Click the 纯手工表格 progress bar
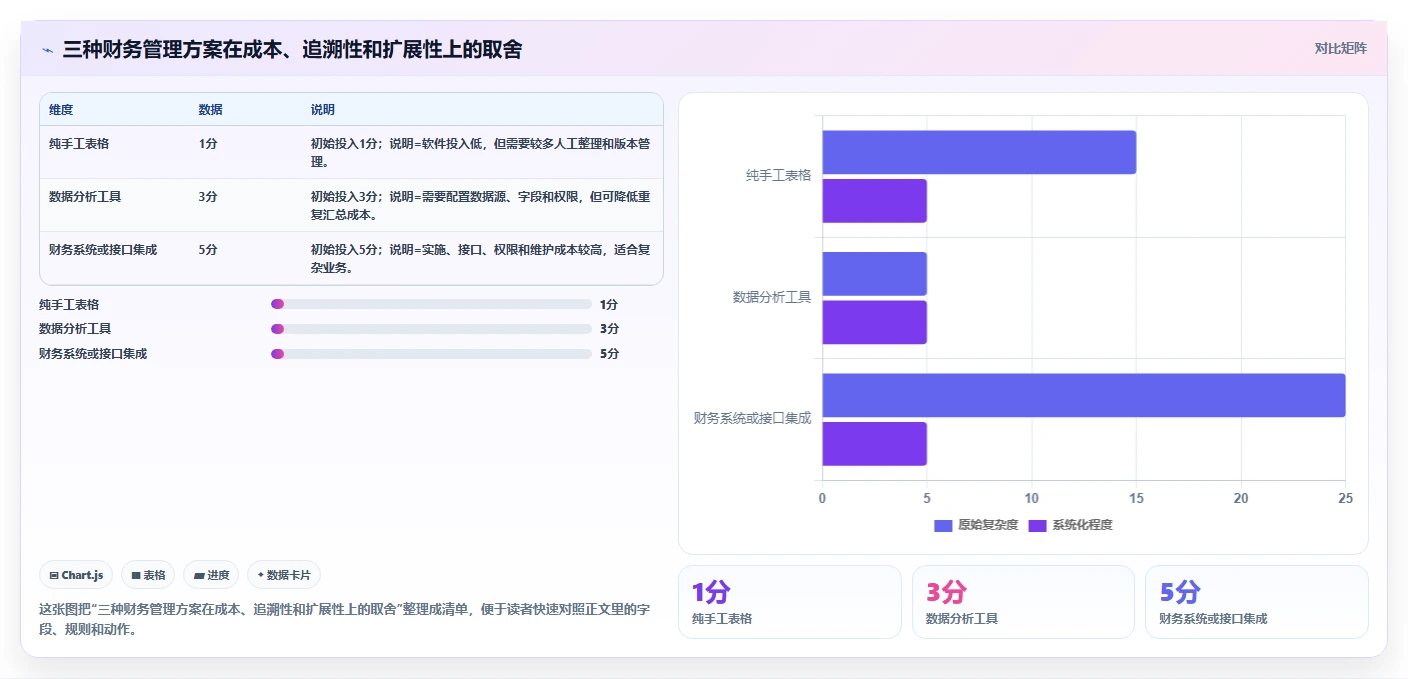The height and width of the screenshot is (679, 1408). 431,304
